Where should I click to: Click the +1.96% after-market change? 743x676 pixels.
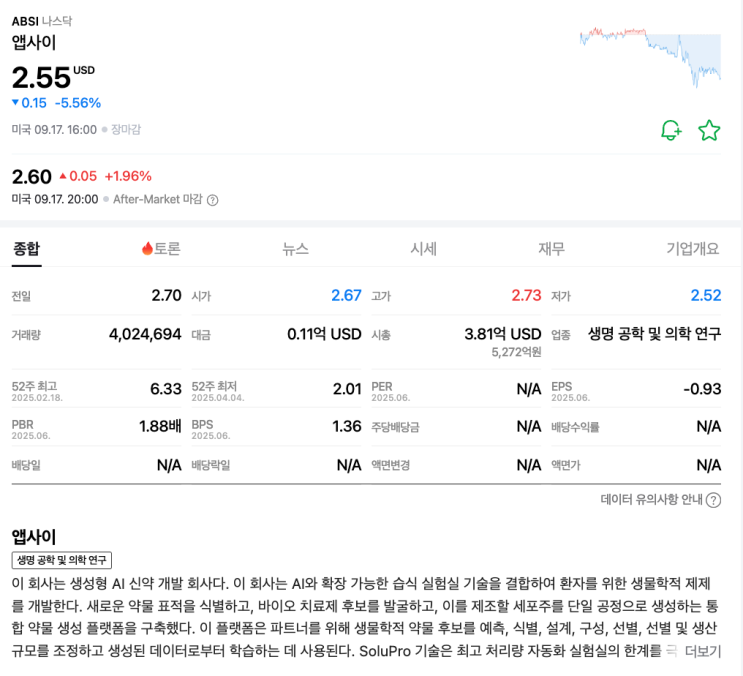click(128, 177)
